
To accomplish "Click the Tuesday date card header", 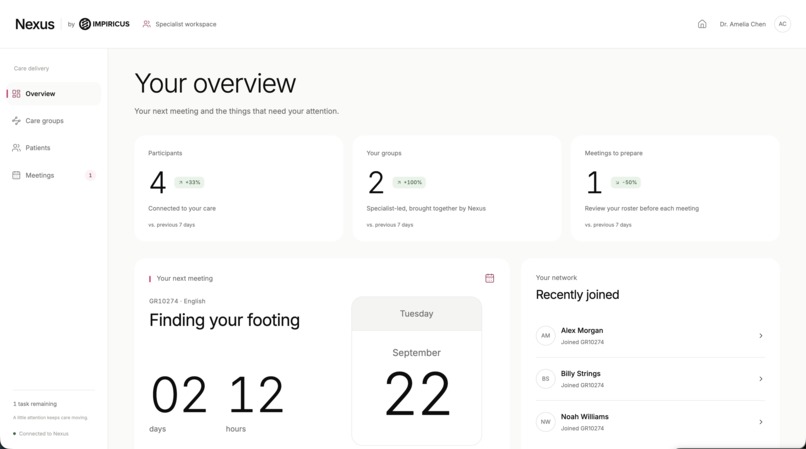I will point(416,314).
